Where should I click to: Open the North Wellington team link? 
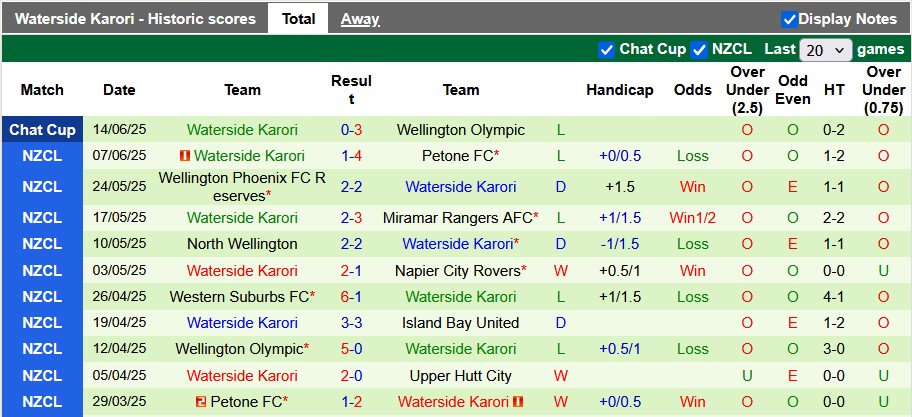pos(242,244)
